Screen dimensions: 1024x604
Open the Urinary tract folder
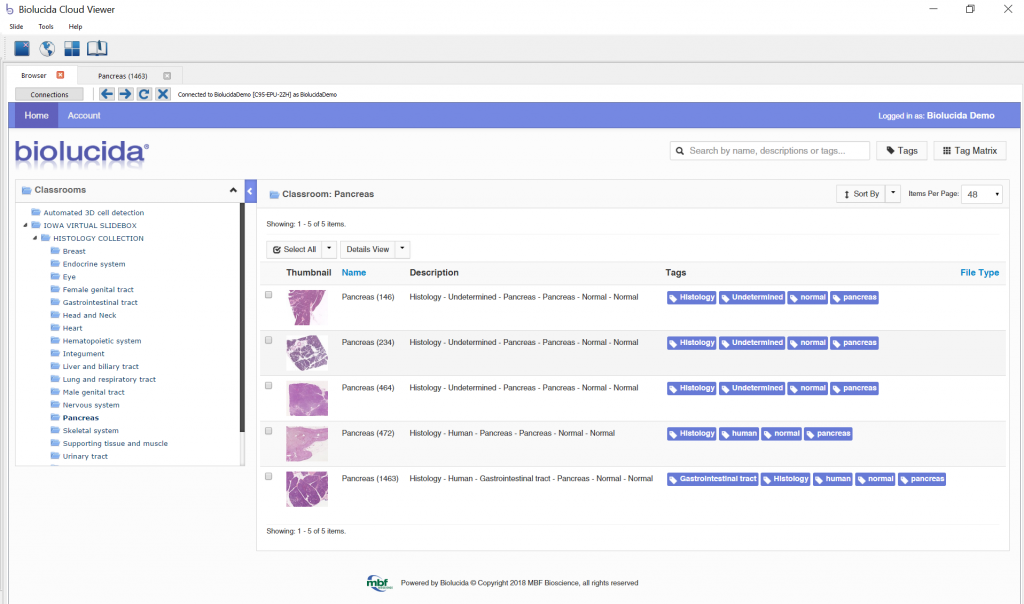pyautogui.click(x=85, y=456)
